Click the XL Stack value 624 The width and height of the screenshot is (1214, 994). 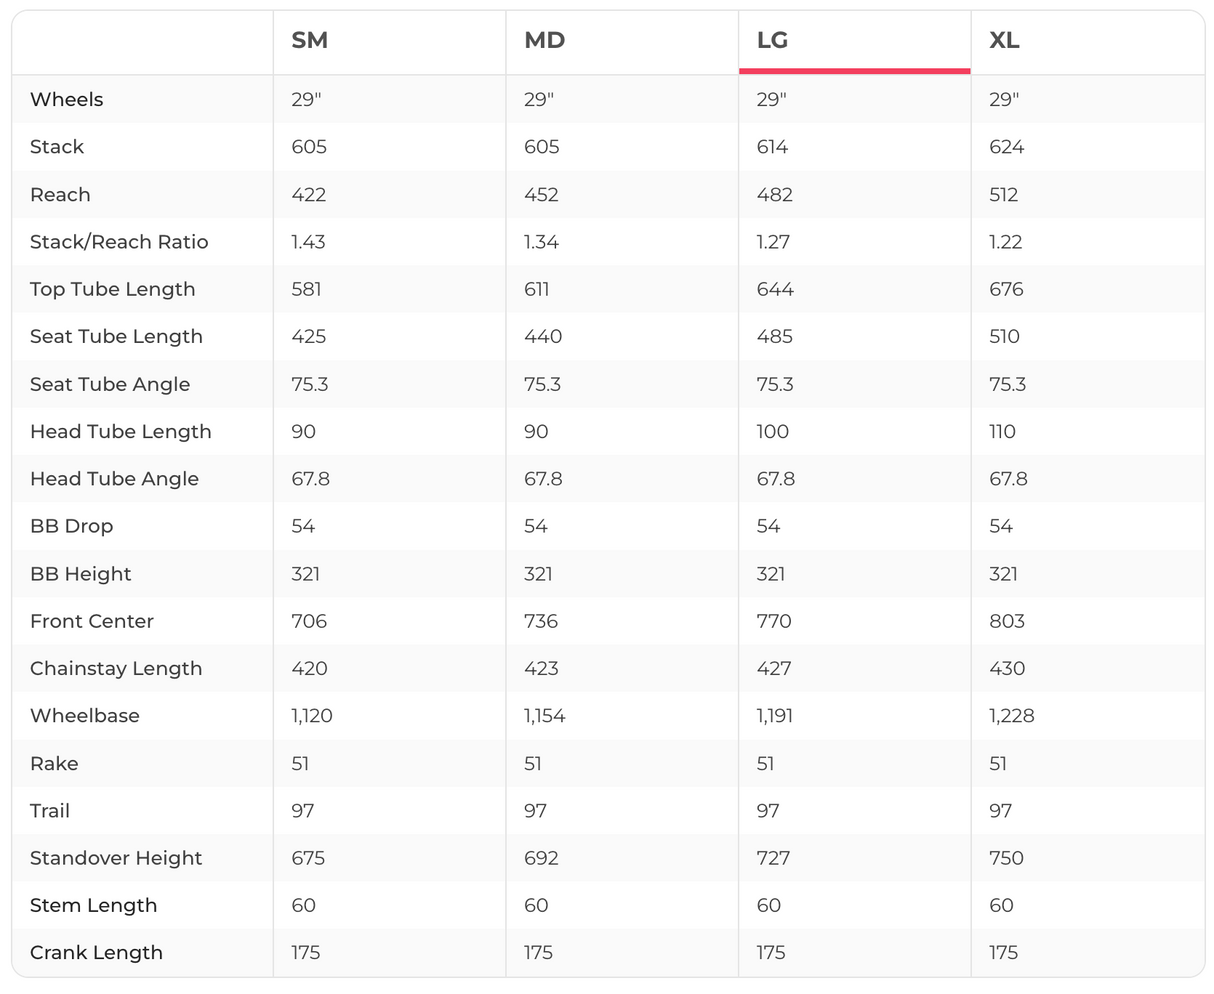tap(1006, 147)
